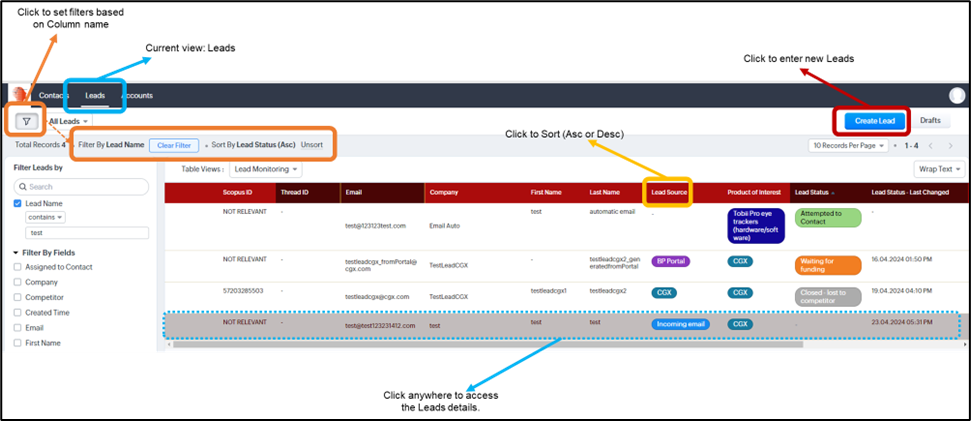
Task: Click the First Name column header
Action: [546, 193]
